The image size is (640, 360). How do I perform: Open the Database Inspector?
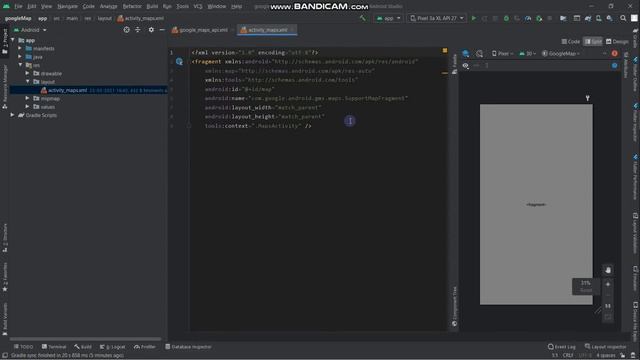(188, 347)
